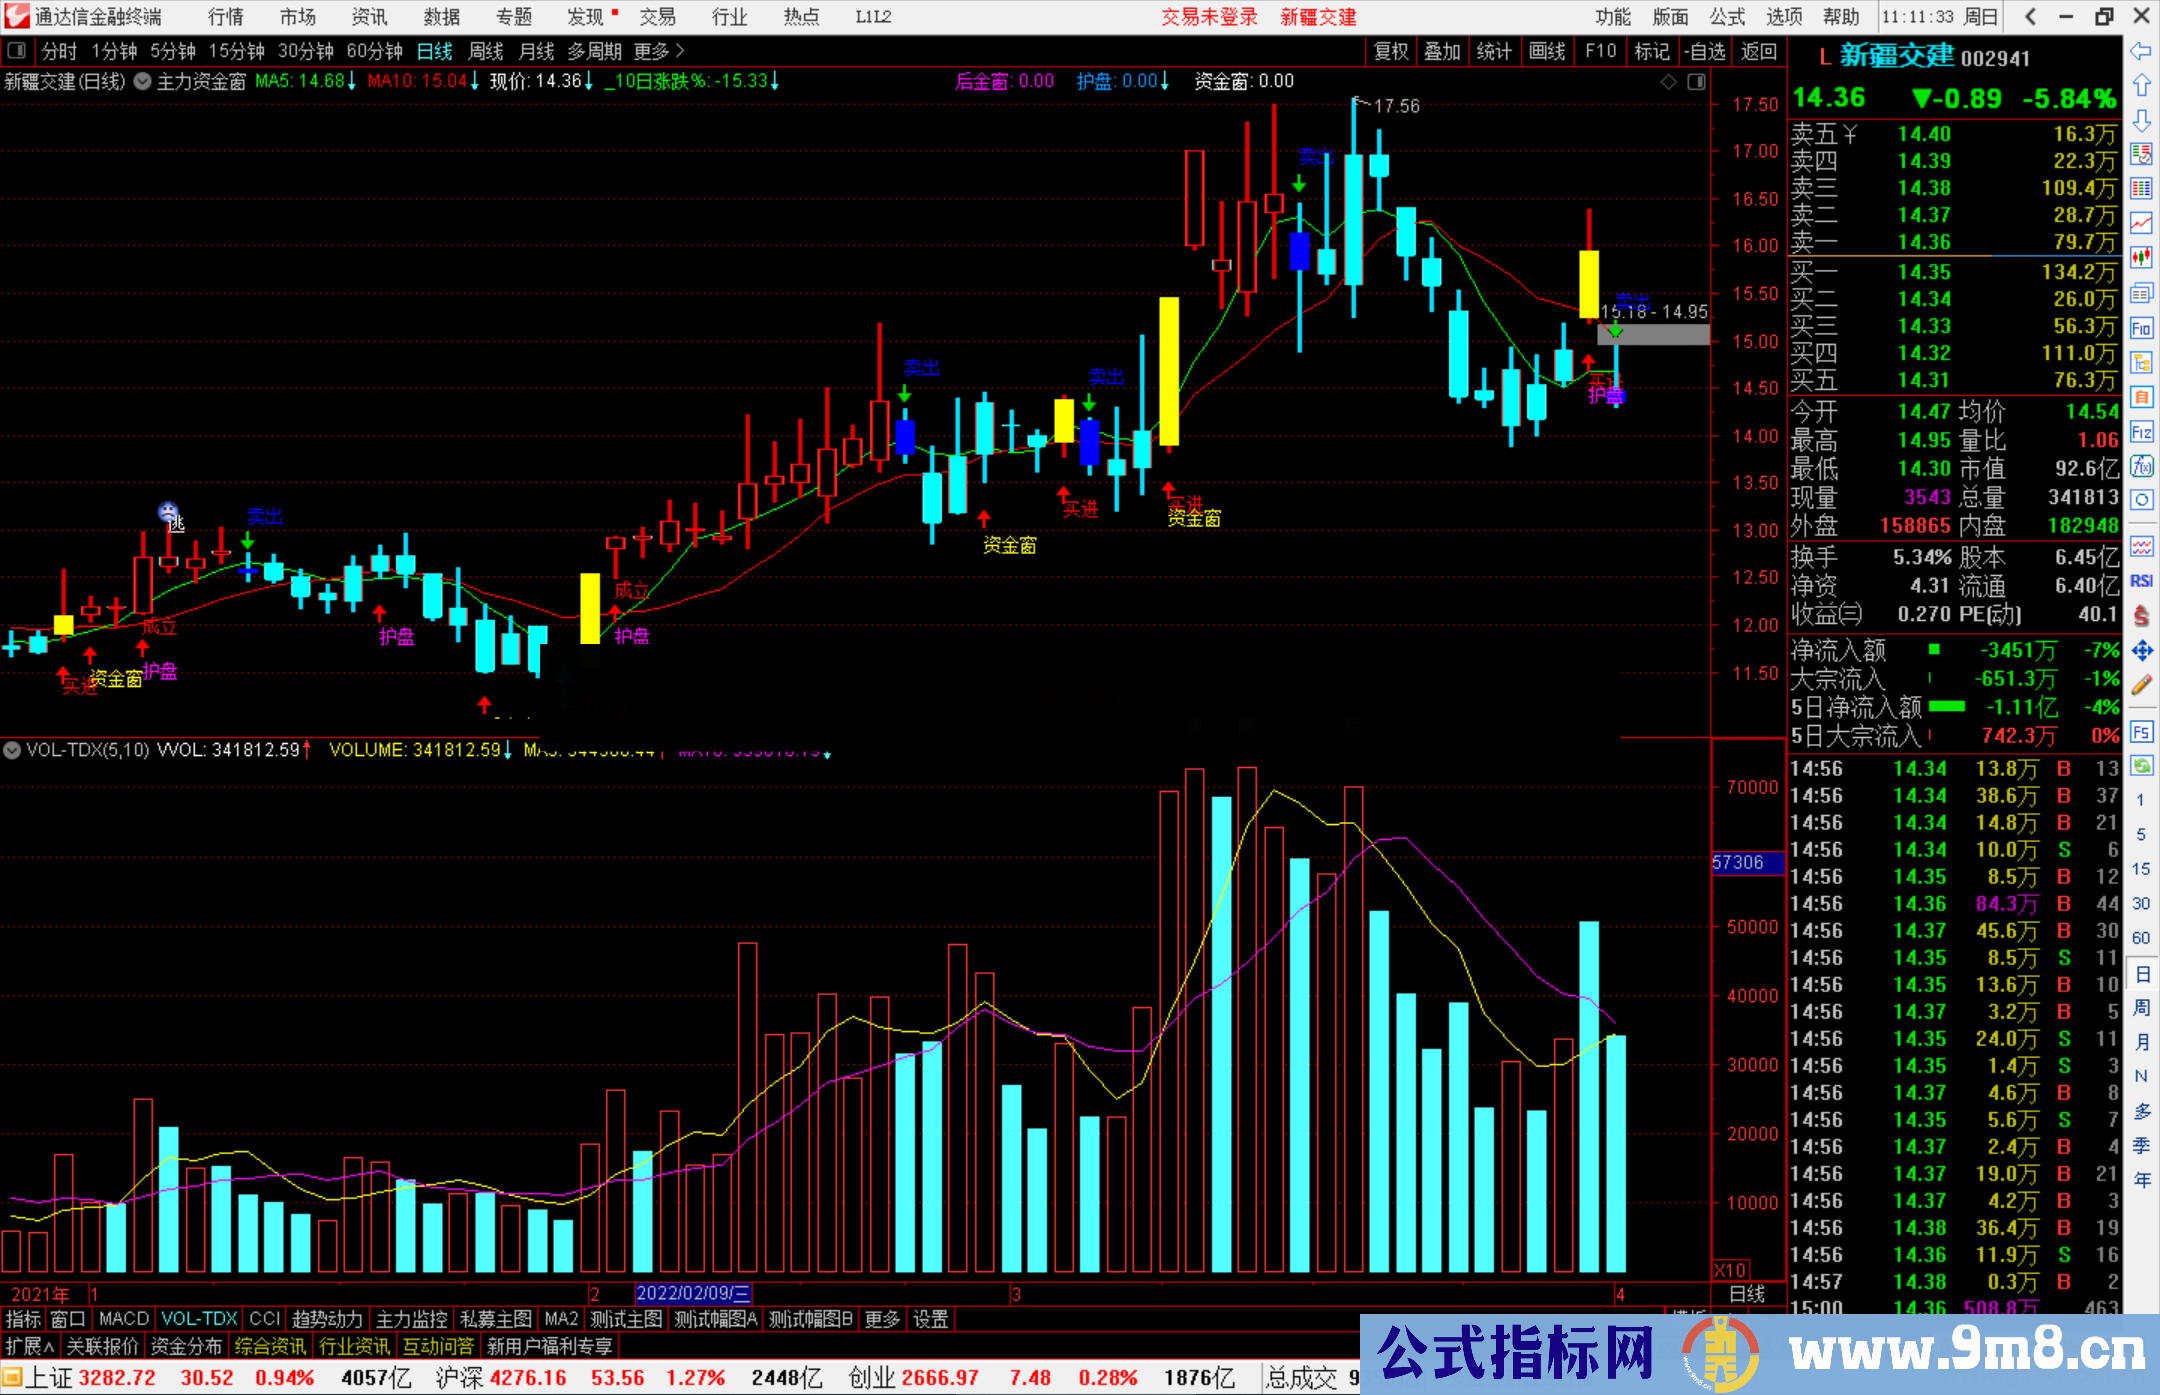Open the candlestick chart icon in sidebar
This screenshot has width=2160, height=1395.
pyautogui.click(x=2141, y=257)
